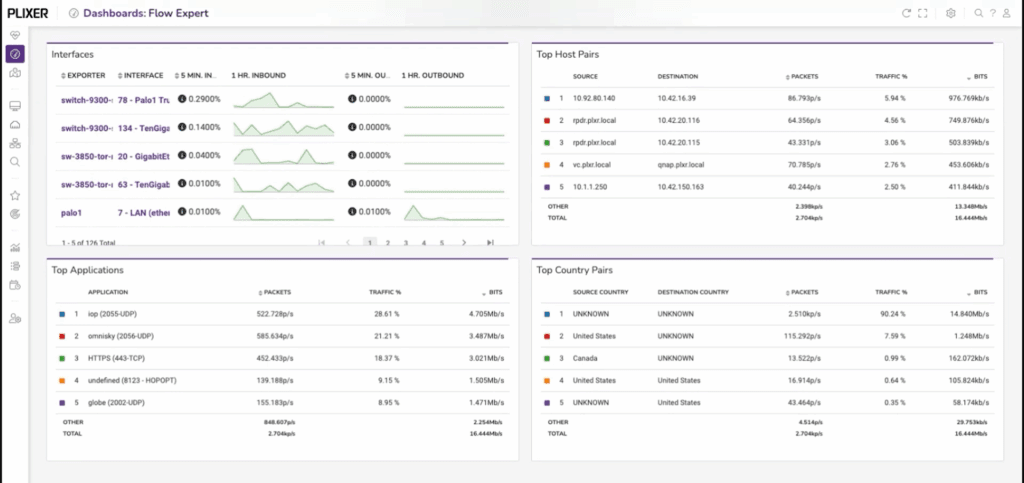Image resolution: width=1024 pixels, height=483 pixels.
Task: Click the help question mark icon
Action: click(992, 13)
